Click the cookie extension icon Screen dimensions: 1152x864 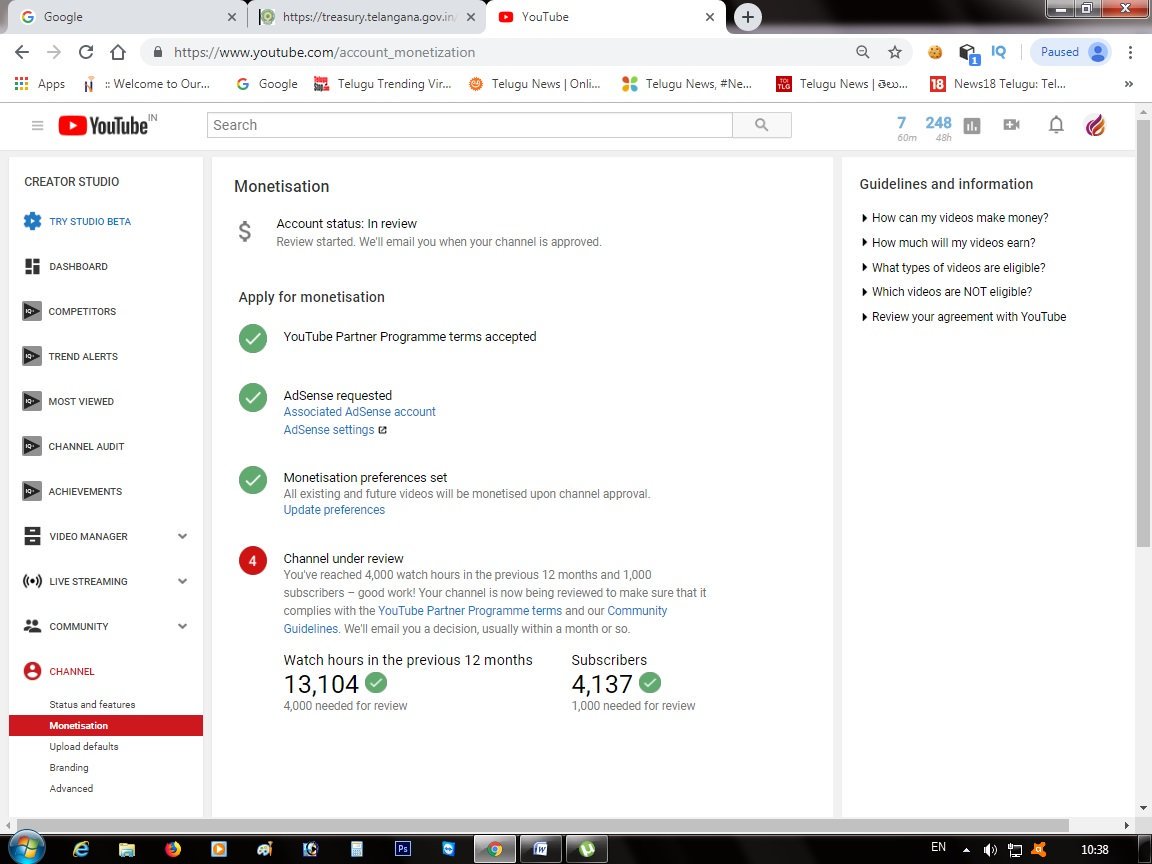click(935, 52)
